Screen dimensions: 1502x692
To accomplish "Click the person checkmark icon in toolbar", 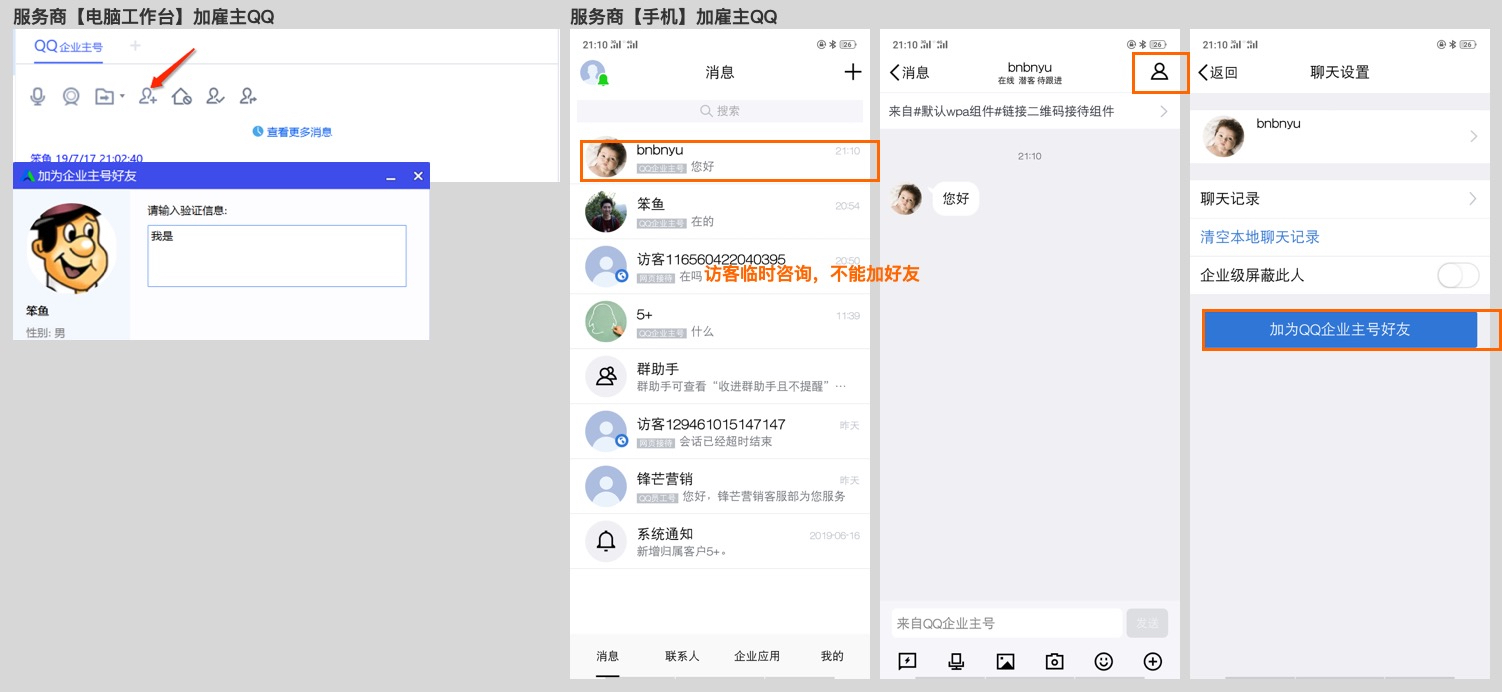I will tap(215, 96).
